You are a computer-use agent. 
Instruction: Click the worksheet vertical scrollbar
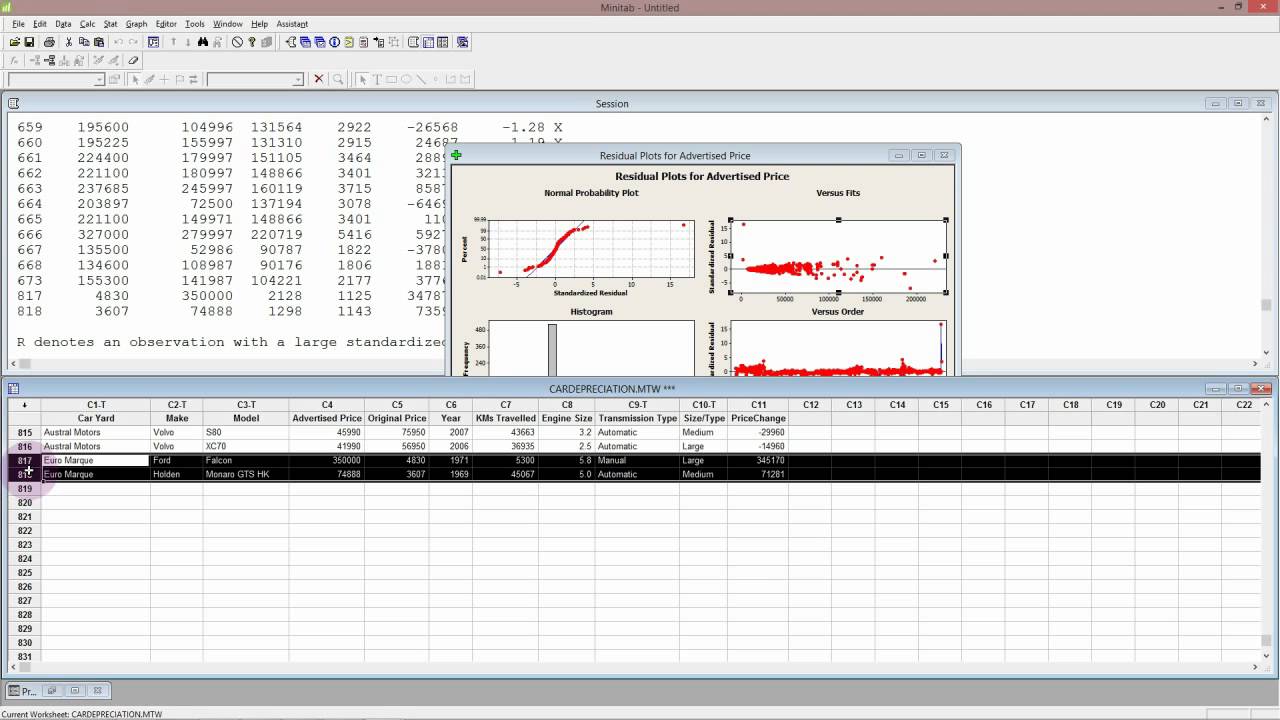(1266, 530)
